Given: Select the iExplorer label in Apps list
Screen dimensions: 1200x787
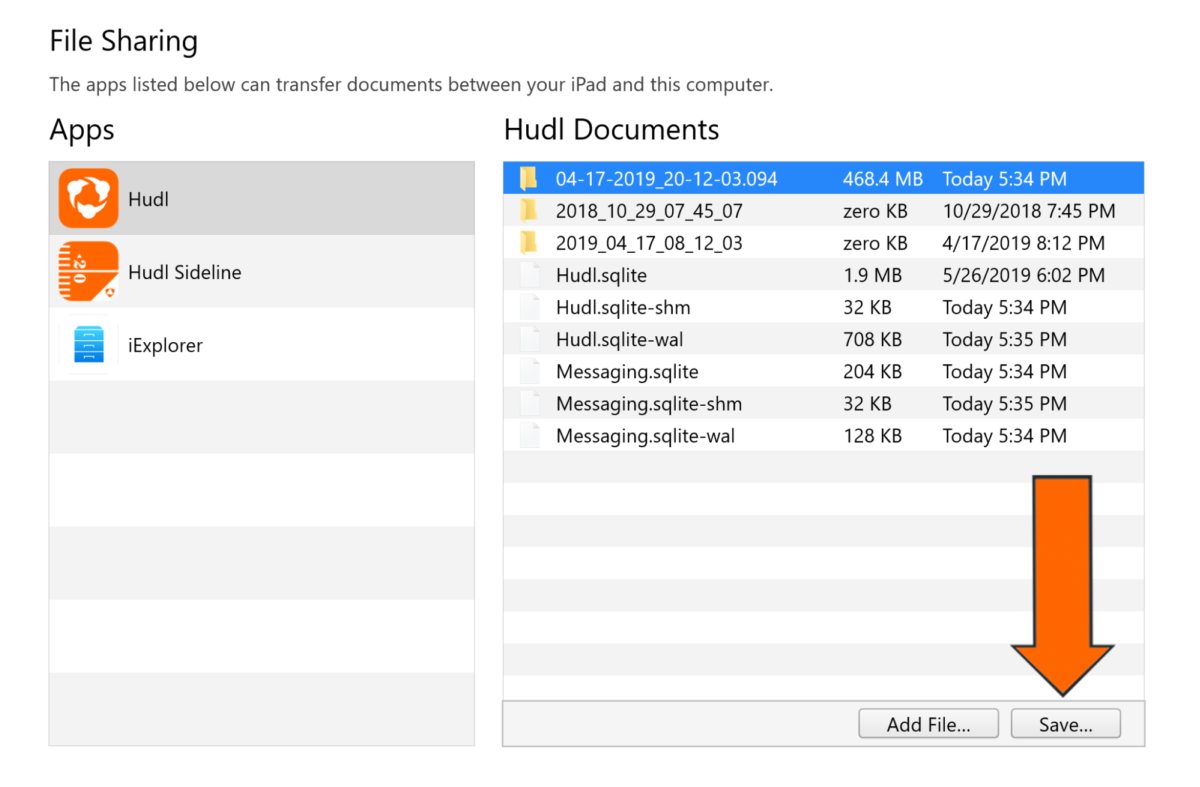Looking at the screenshot, I should (165, 346).
